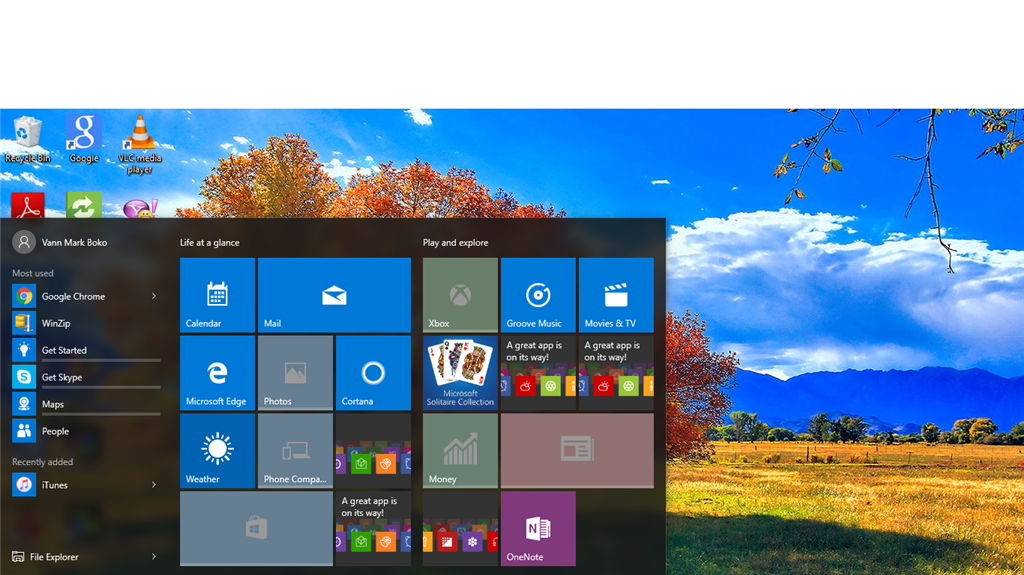Open the Weather tile
The image size is (1024, 575).
tap(217, 451)
